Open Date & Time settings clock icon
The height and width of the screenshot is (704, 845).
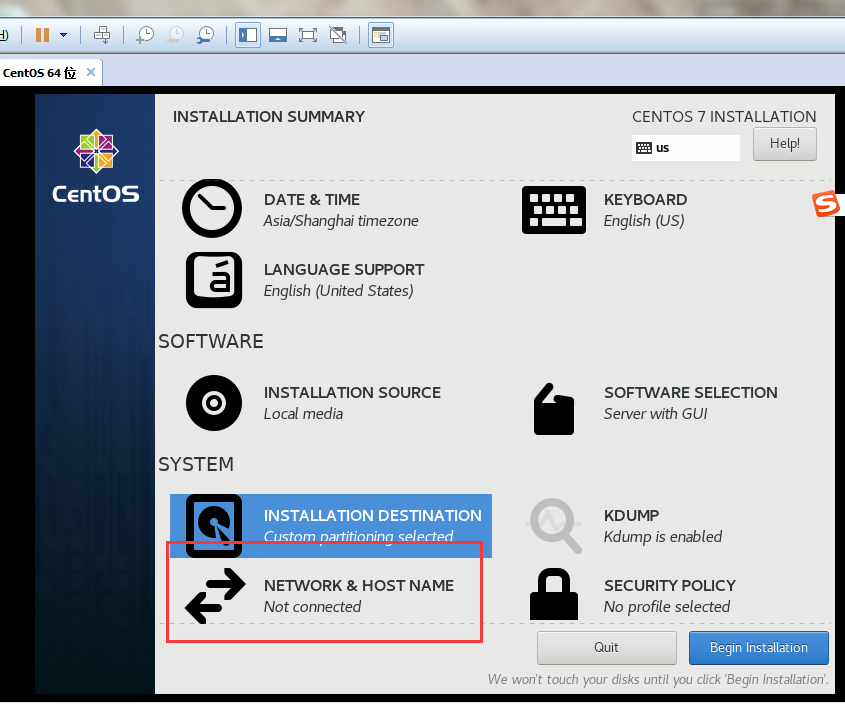(212, 209)
